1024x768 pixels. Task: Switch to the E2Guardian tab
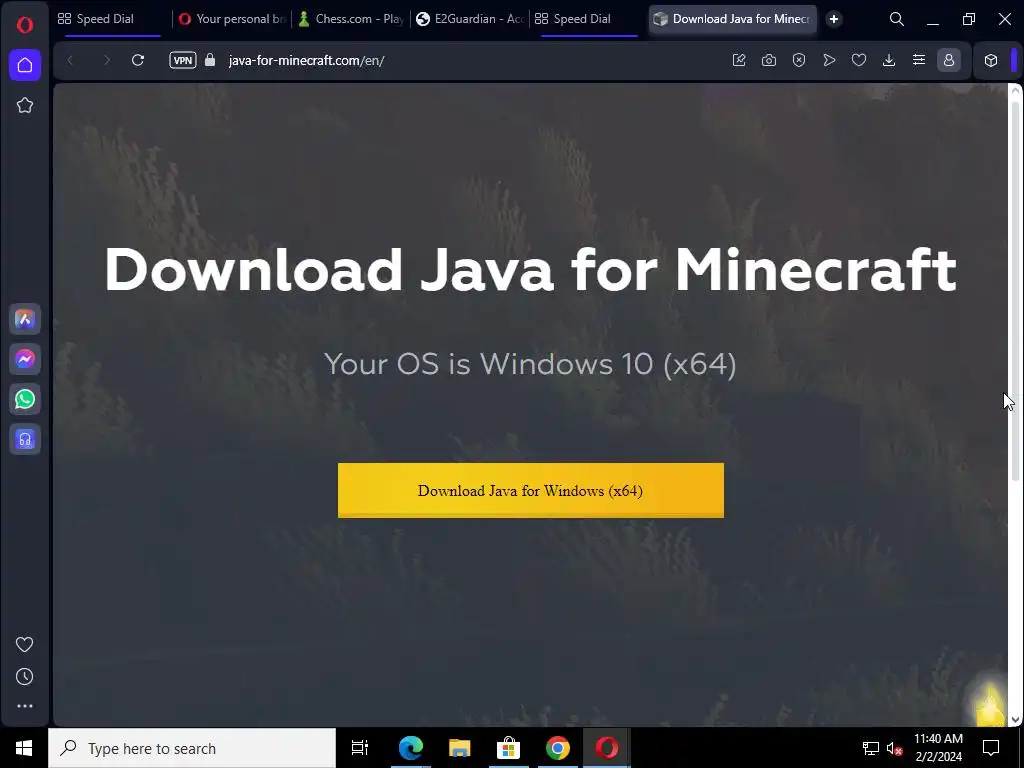[x=470, y=19]
